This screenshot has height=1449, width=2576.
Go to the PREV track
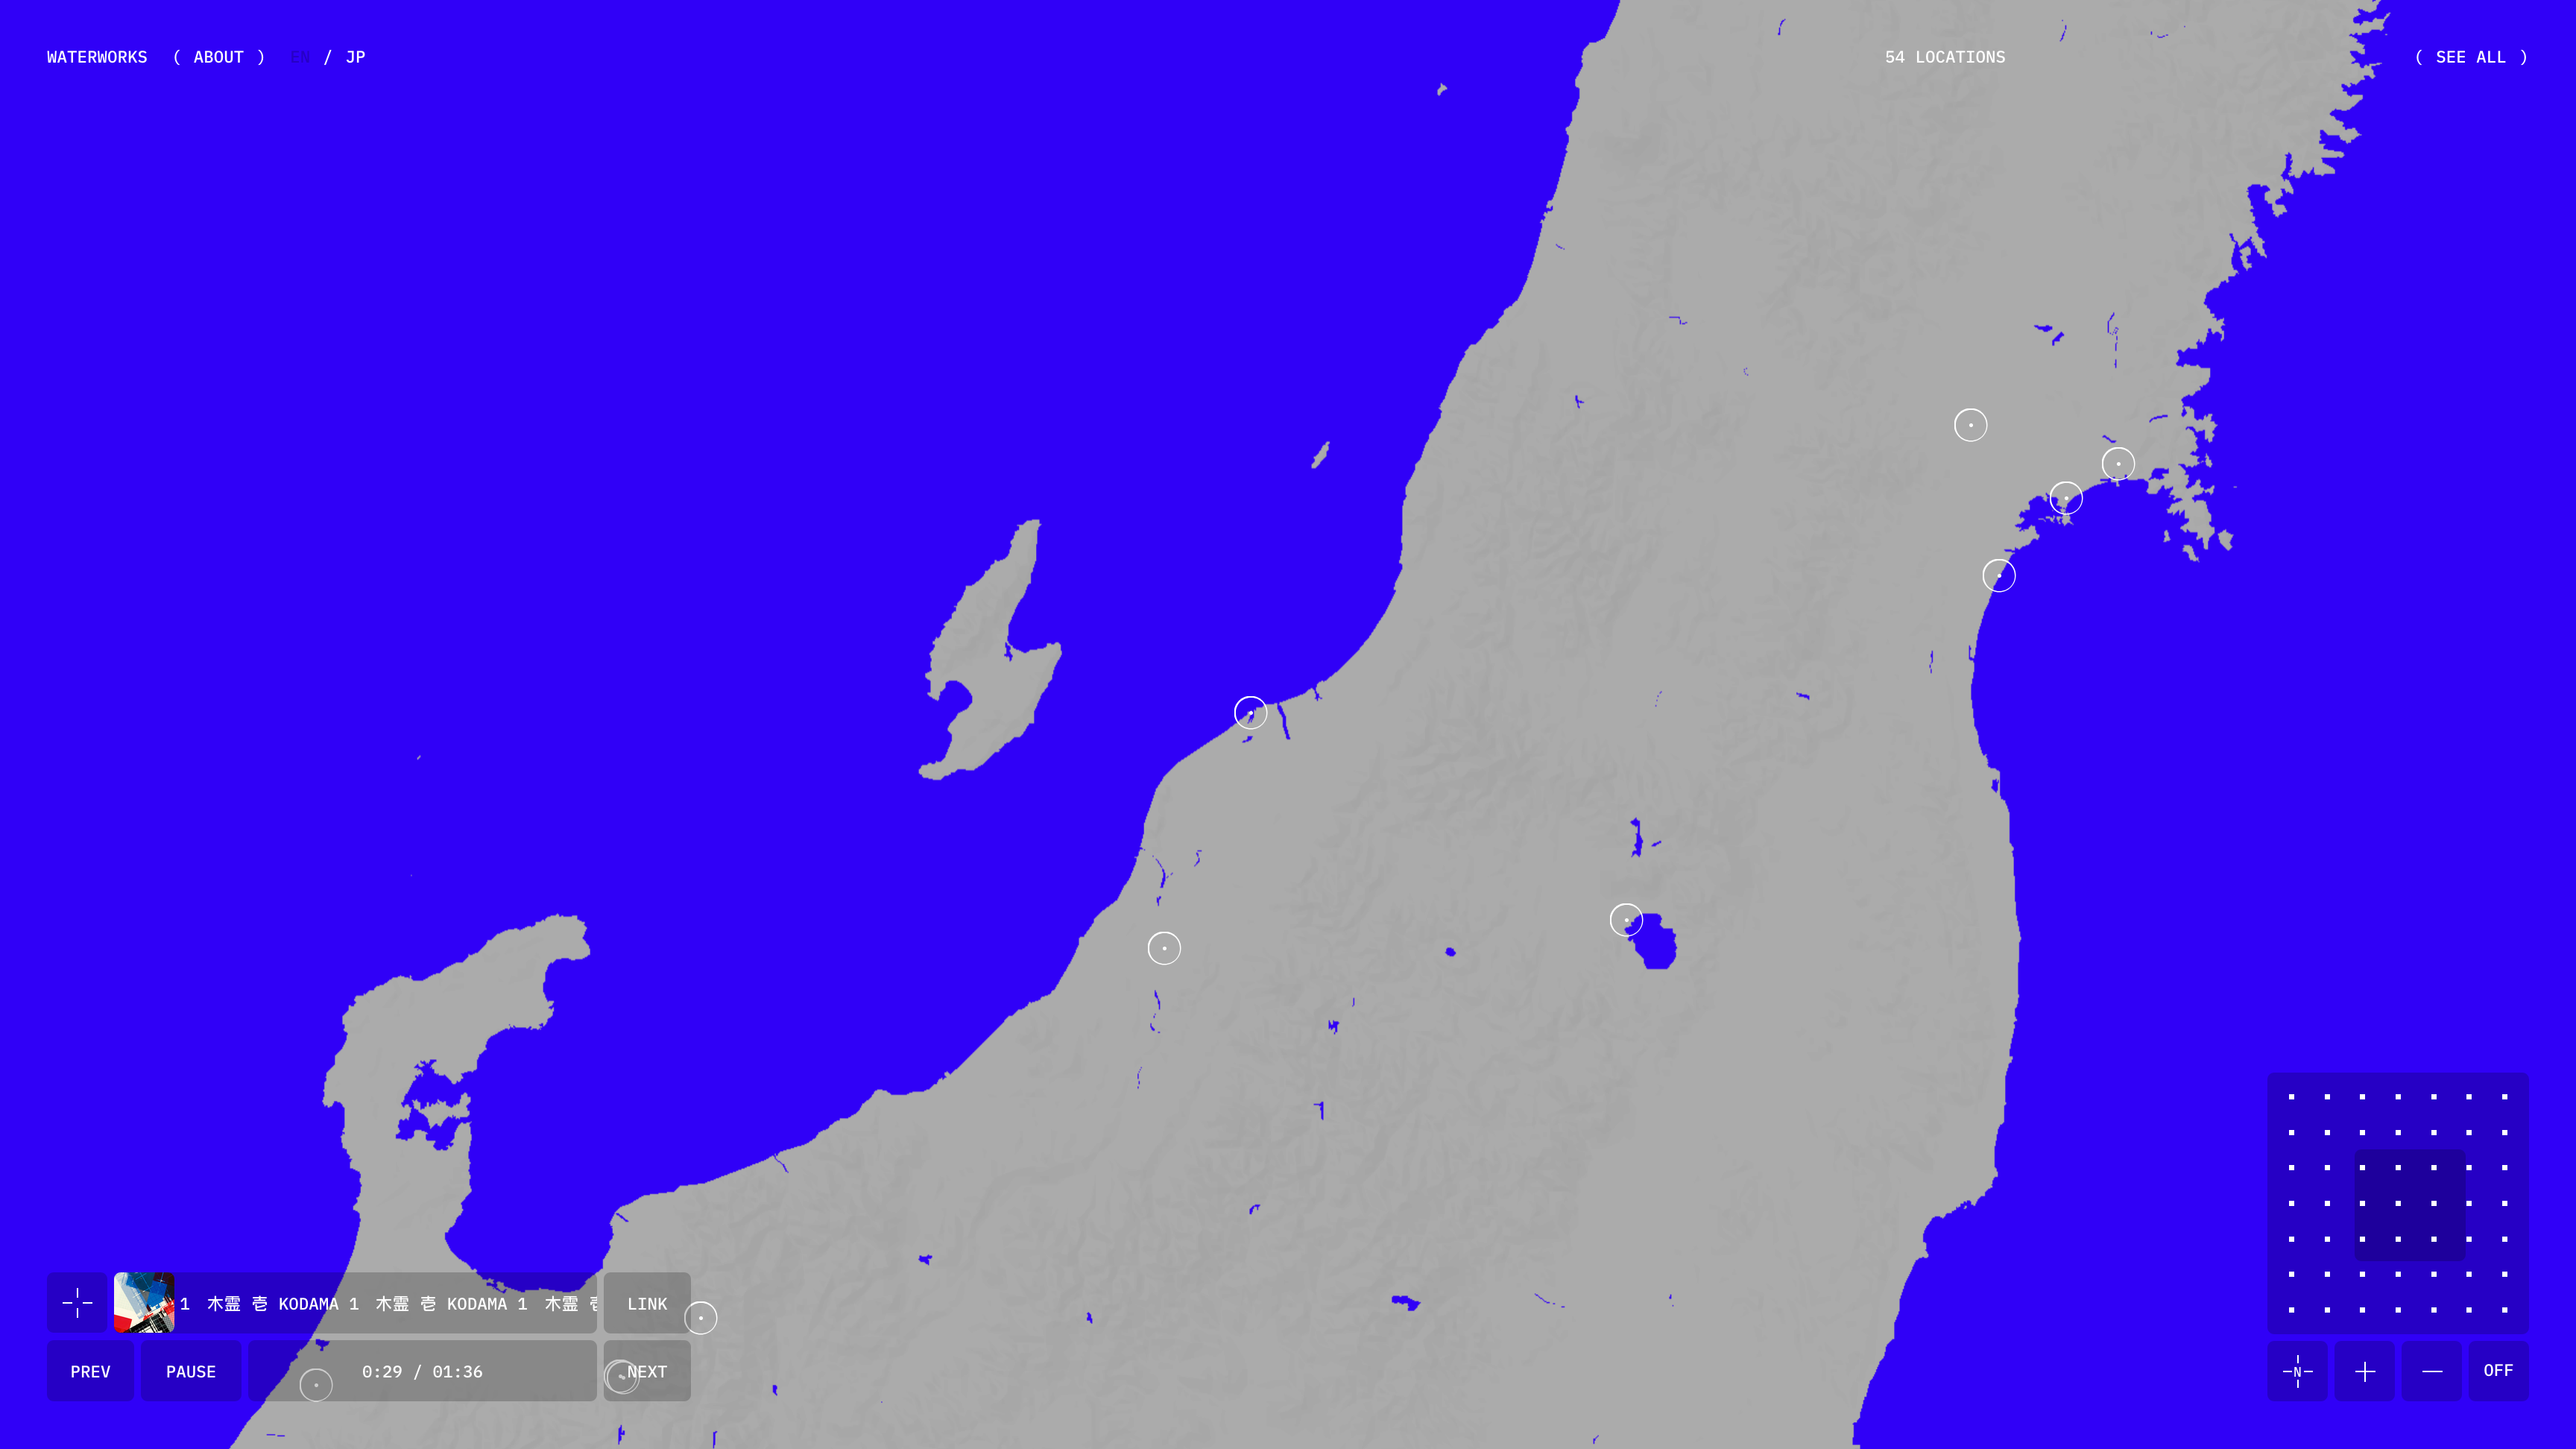[x=90, y=1371]
